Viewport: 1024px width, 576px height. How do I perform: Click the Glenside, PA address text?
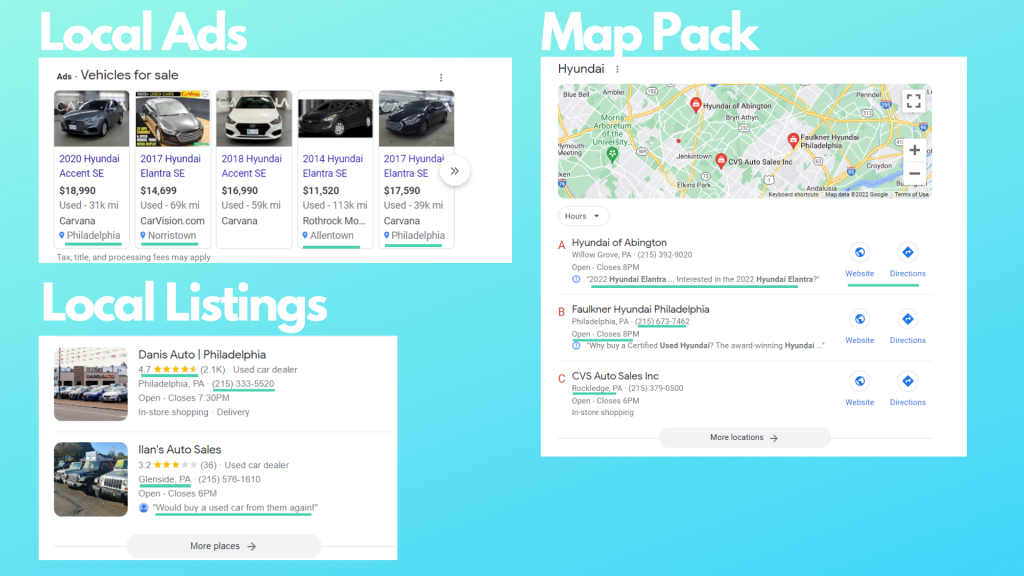[x=165, y=479]
